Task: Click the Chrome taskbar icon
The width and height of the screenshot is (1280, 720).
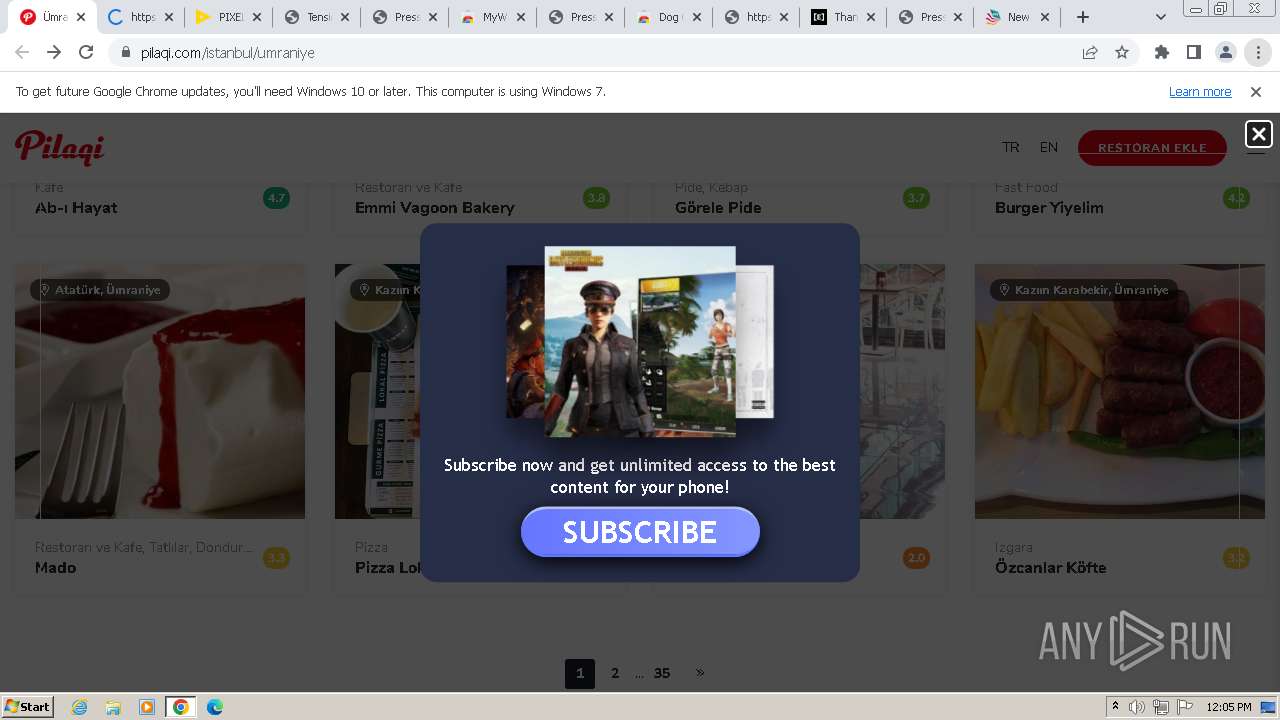Action: pos(181,707)
